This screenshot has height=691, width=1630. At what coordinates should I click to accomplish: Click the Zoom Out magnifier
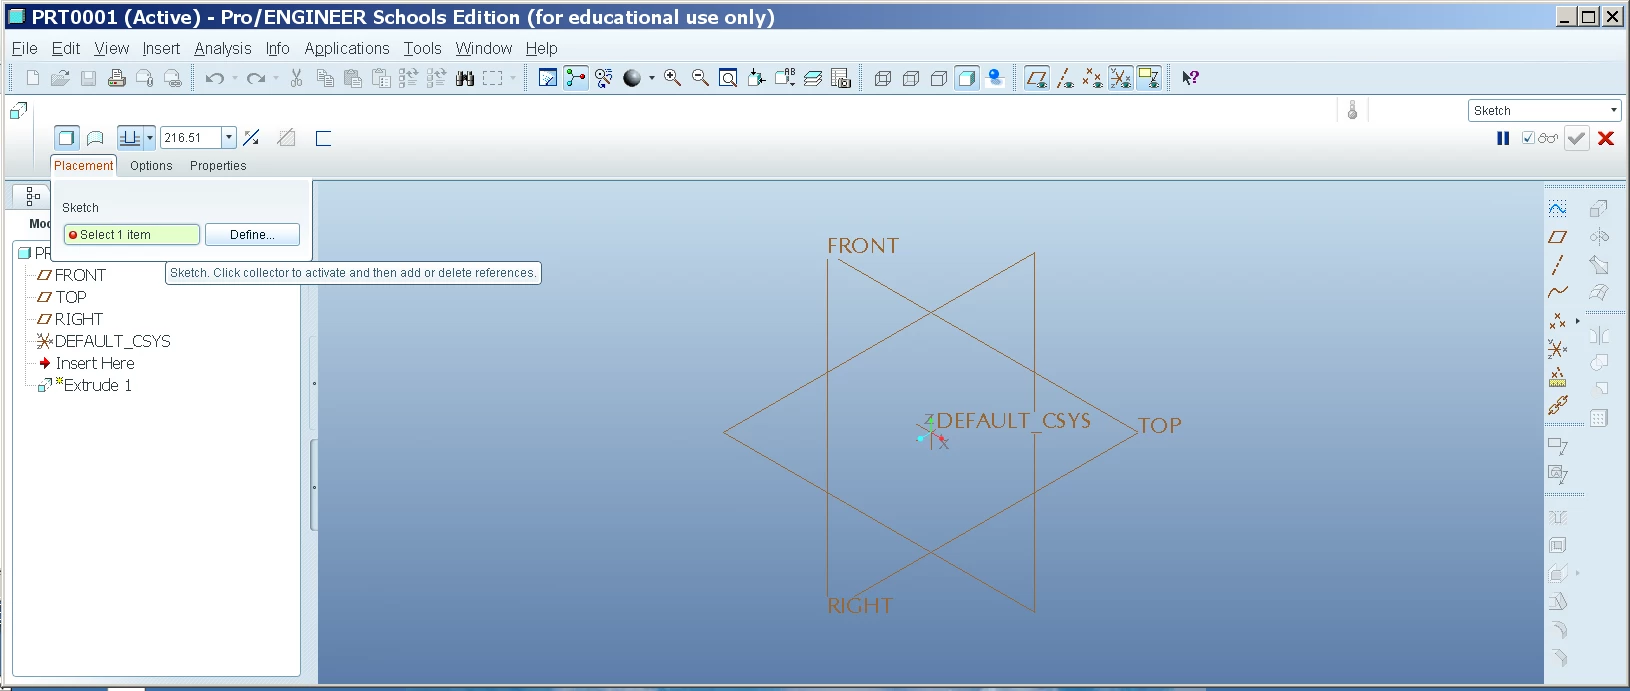pos(701,78)
